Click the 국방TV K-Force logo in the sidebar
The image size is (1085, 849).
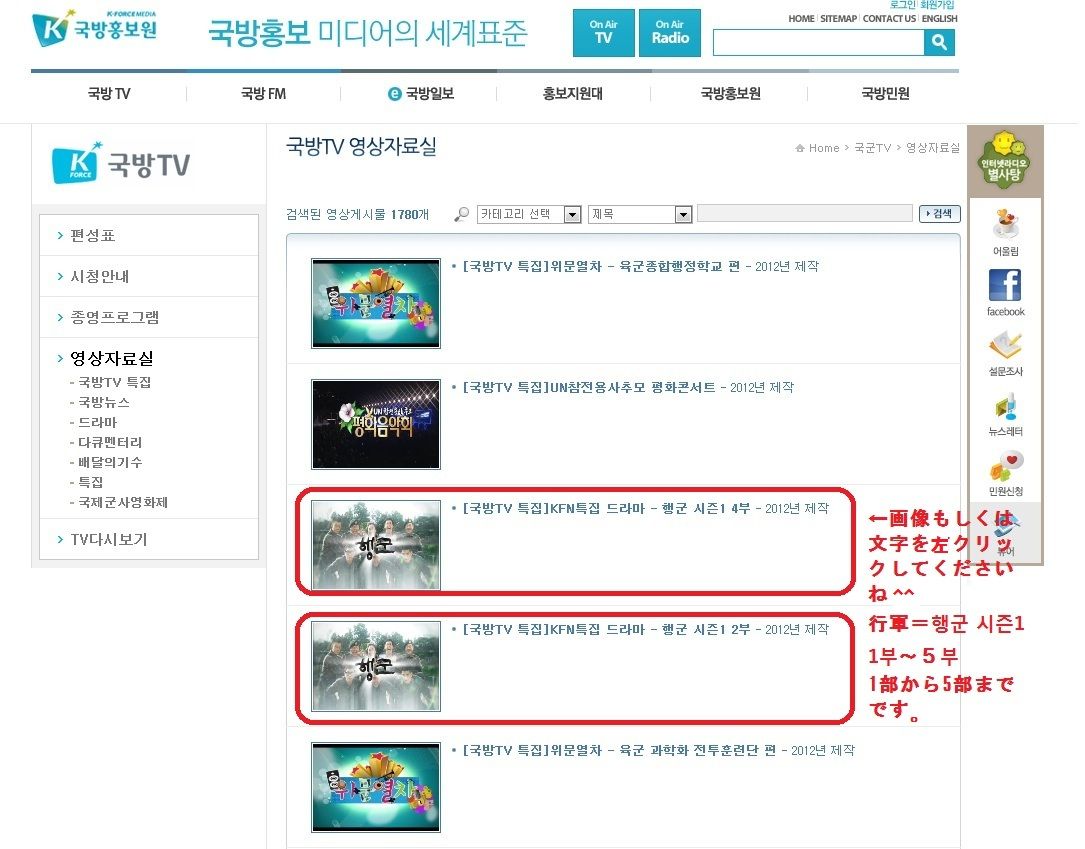[121, 163]
